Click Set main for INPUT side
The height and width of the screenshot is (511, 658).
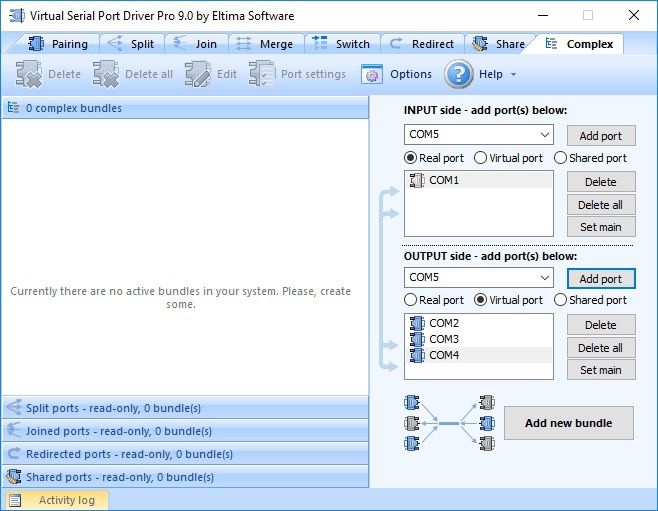[601, 227]
